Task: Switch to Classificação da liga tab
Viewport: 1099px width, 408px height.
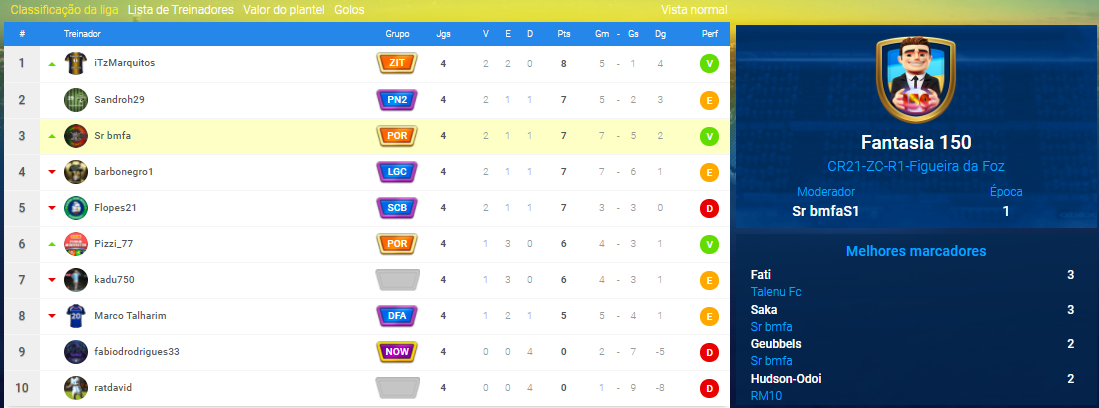Action: click(64, 10)
